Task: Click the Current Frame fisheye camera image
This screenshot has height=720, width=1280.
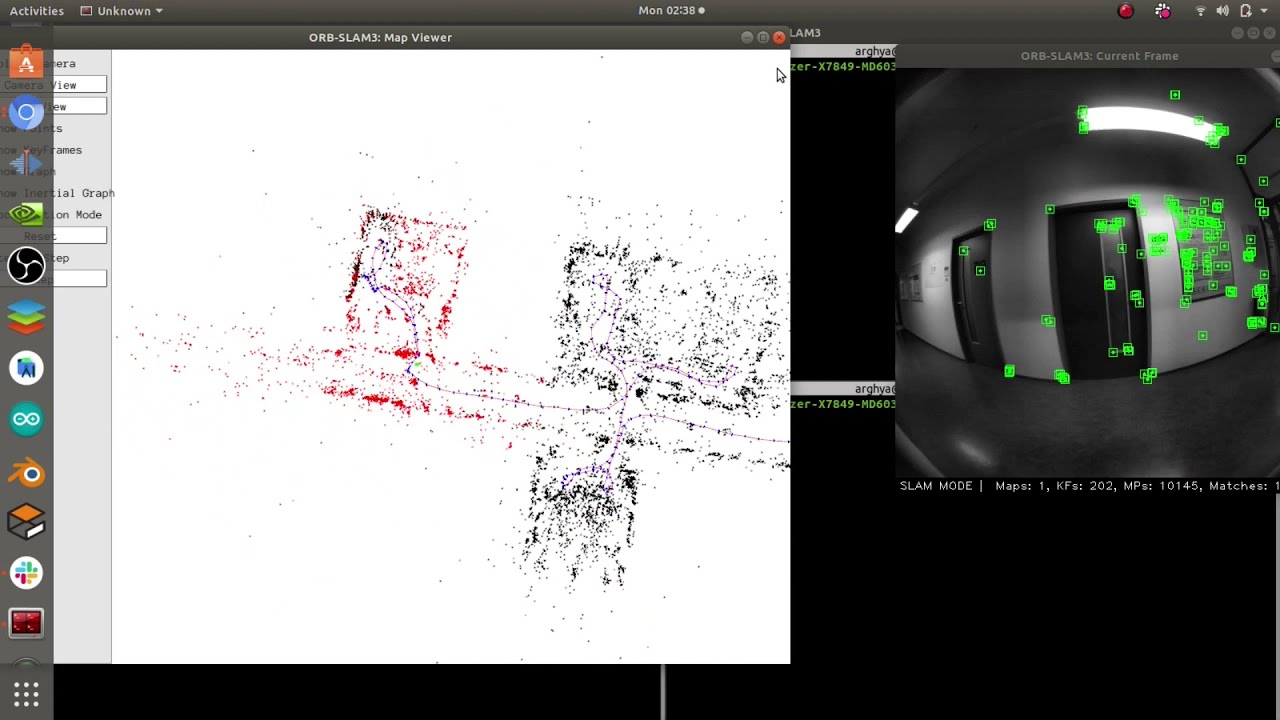Action: [1087, 273]
